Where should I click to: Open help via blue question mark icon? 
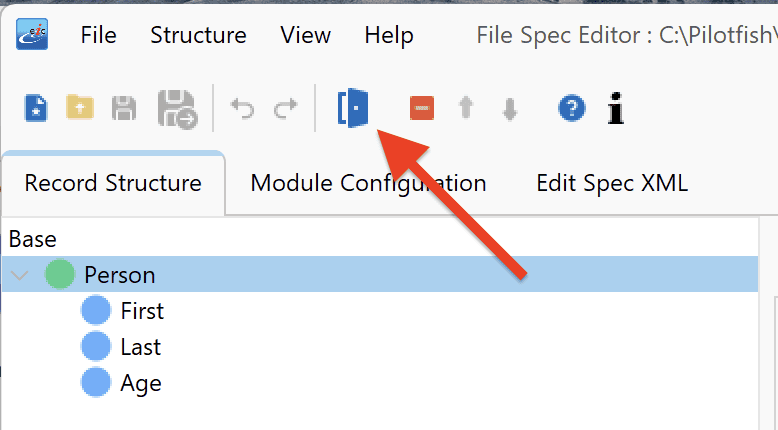coord(572,108)
